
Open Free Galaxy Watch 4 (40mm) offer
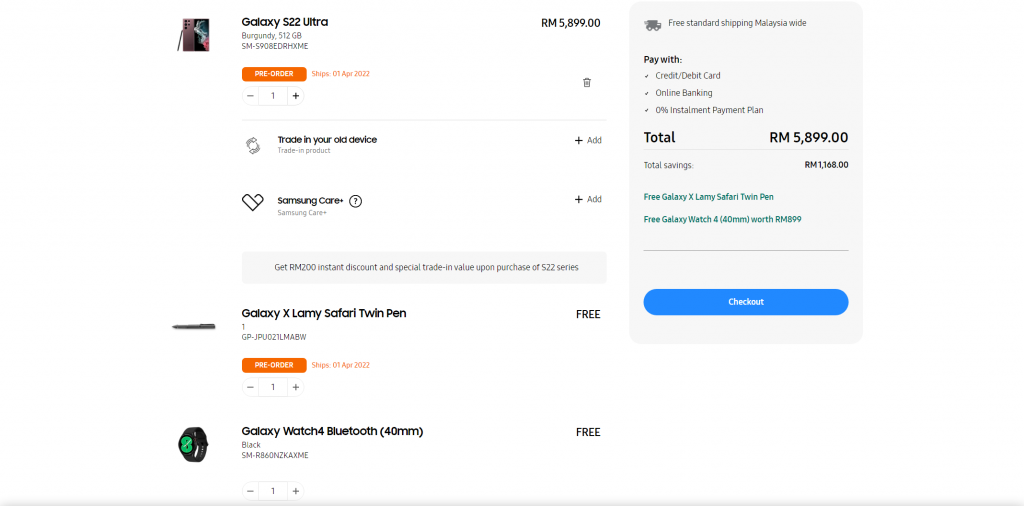pos(722,219)
